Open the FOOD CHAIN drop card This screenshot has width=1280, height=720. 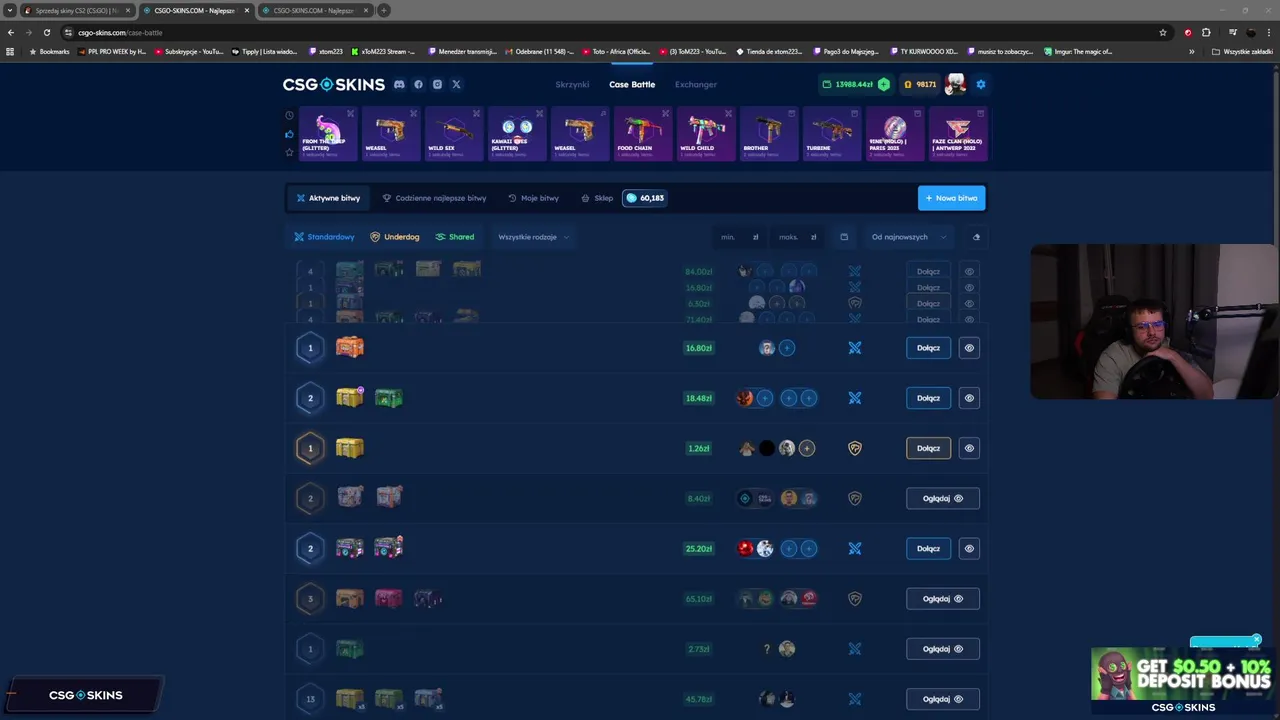(x=643, y=133)
